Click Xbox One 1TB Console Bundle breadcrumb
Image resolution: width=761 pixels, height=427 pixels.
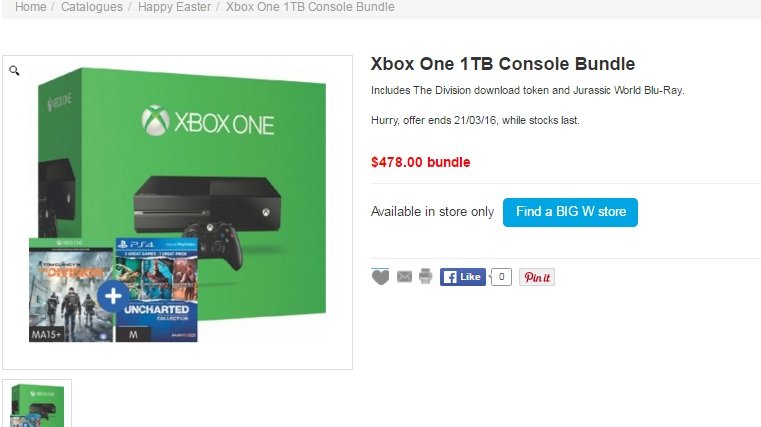[310, 7]
